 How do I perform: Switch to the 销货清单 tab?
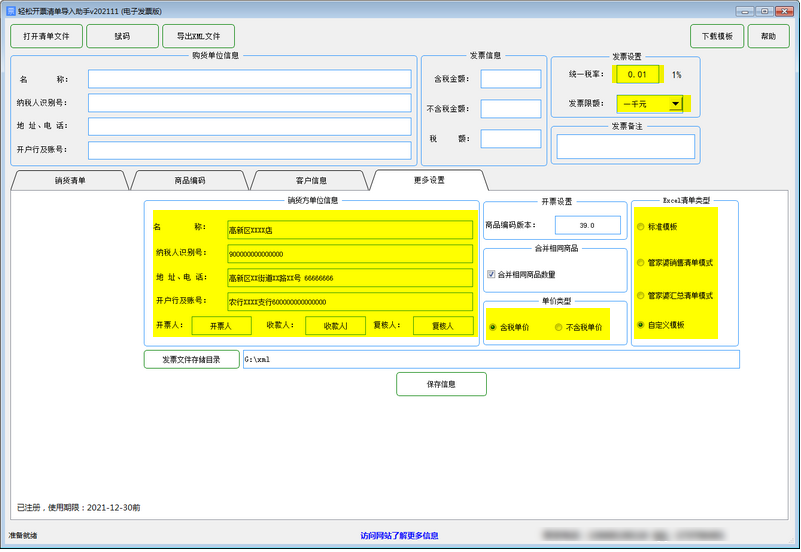pos(70,180)
